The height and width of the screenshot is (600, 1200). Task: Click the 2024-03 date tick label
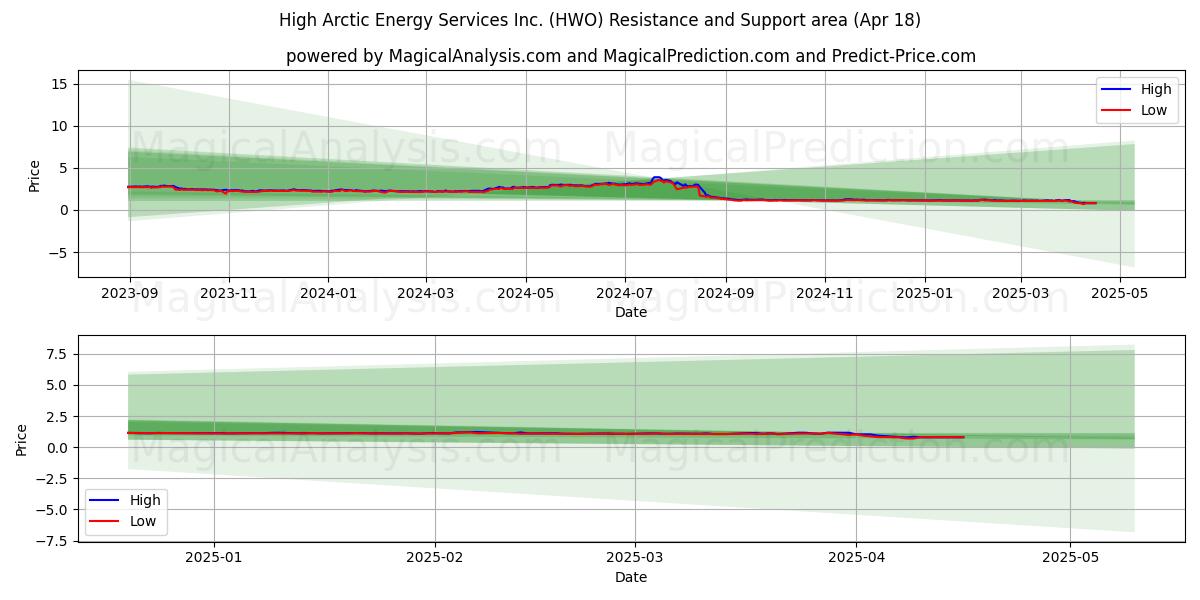coord(426,294)
